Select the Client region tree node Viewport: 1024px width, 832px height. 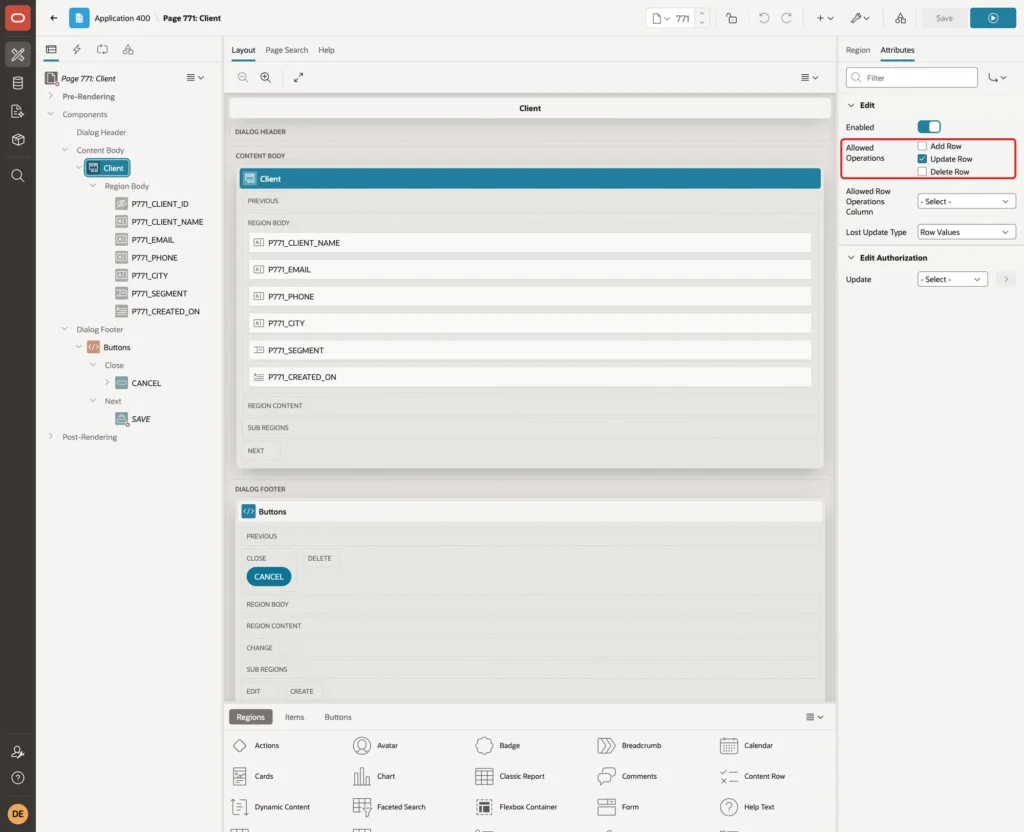click(x=107, y=168)
